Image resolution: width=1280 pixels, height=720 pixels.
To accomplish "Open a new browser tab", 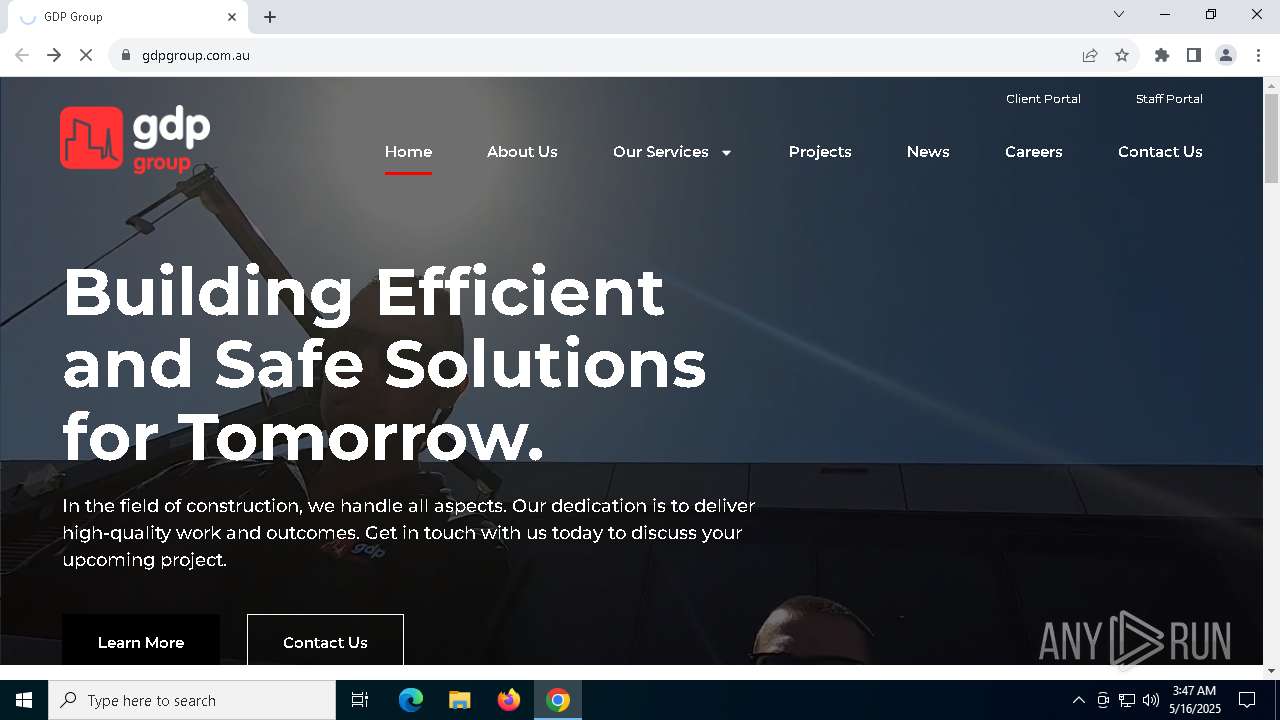I will [270, 17].
